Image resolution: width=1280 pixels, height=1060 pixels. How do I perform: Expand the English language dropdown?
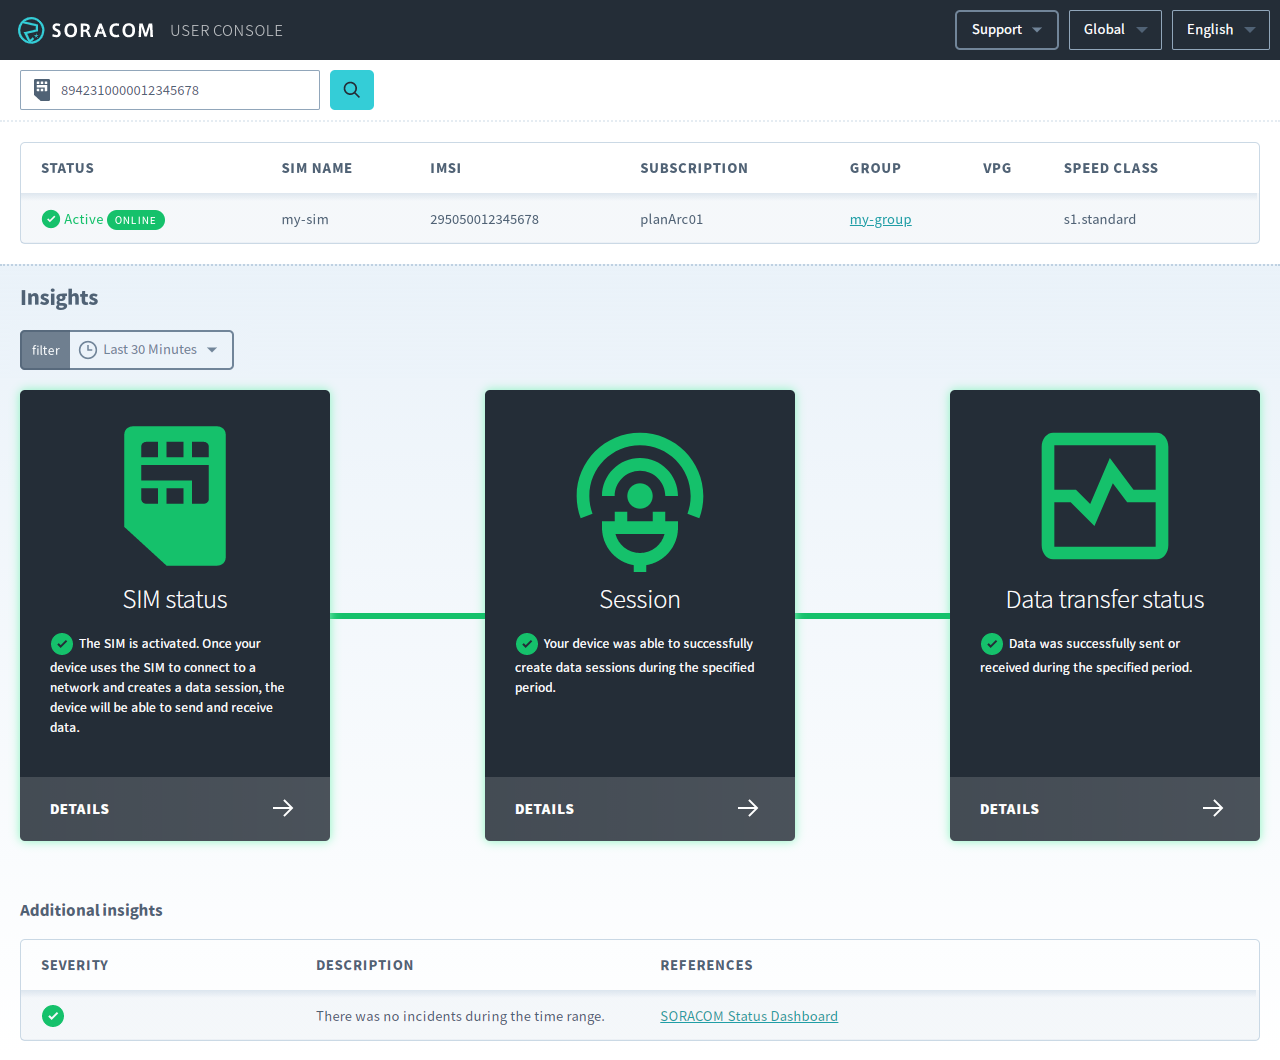pyautogui.click(x=1220, y=30)
